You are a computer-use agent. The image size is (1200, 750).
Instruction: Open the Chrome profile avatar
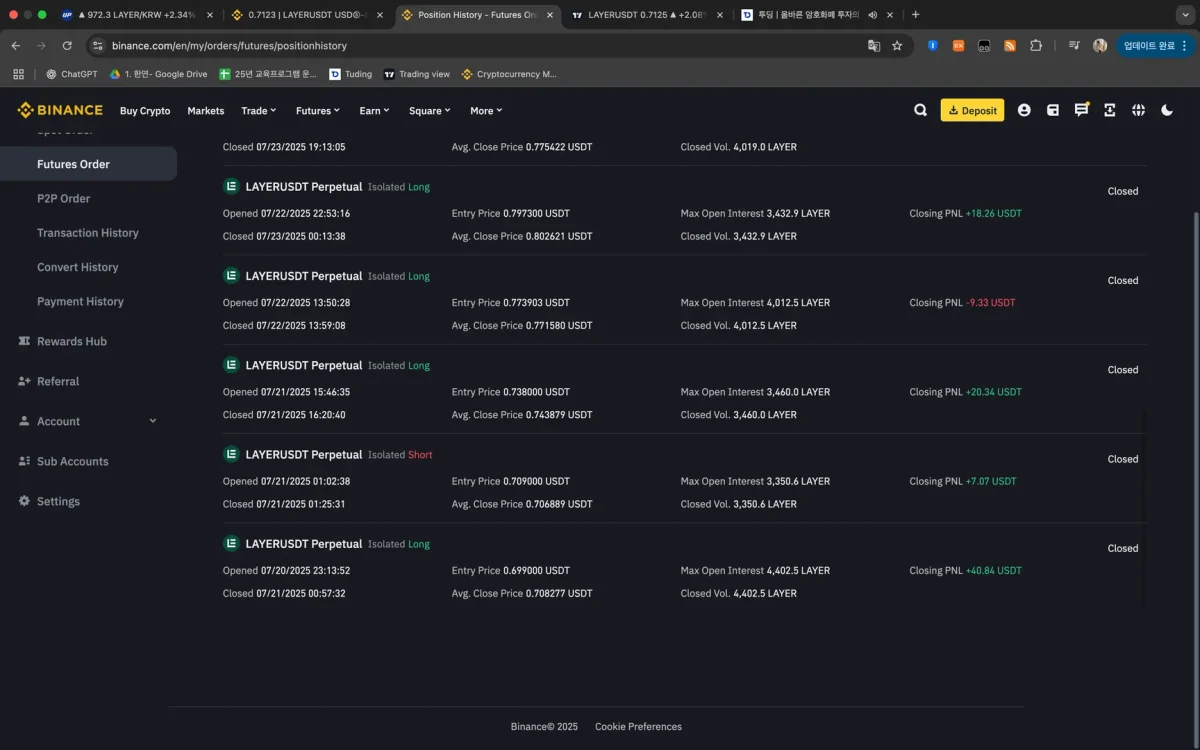1100,45
